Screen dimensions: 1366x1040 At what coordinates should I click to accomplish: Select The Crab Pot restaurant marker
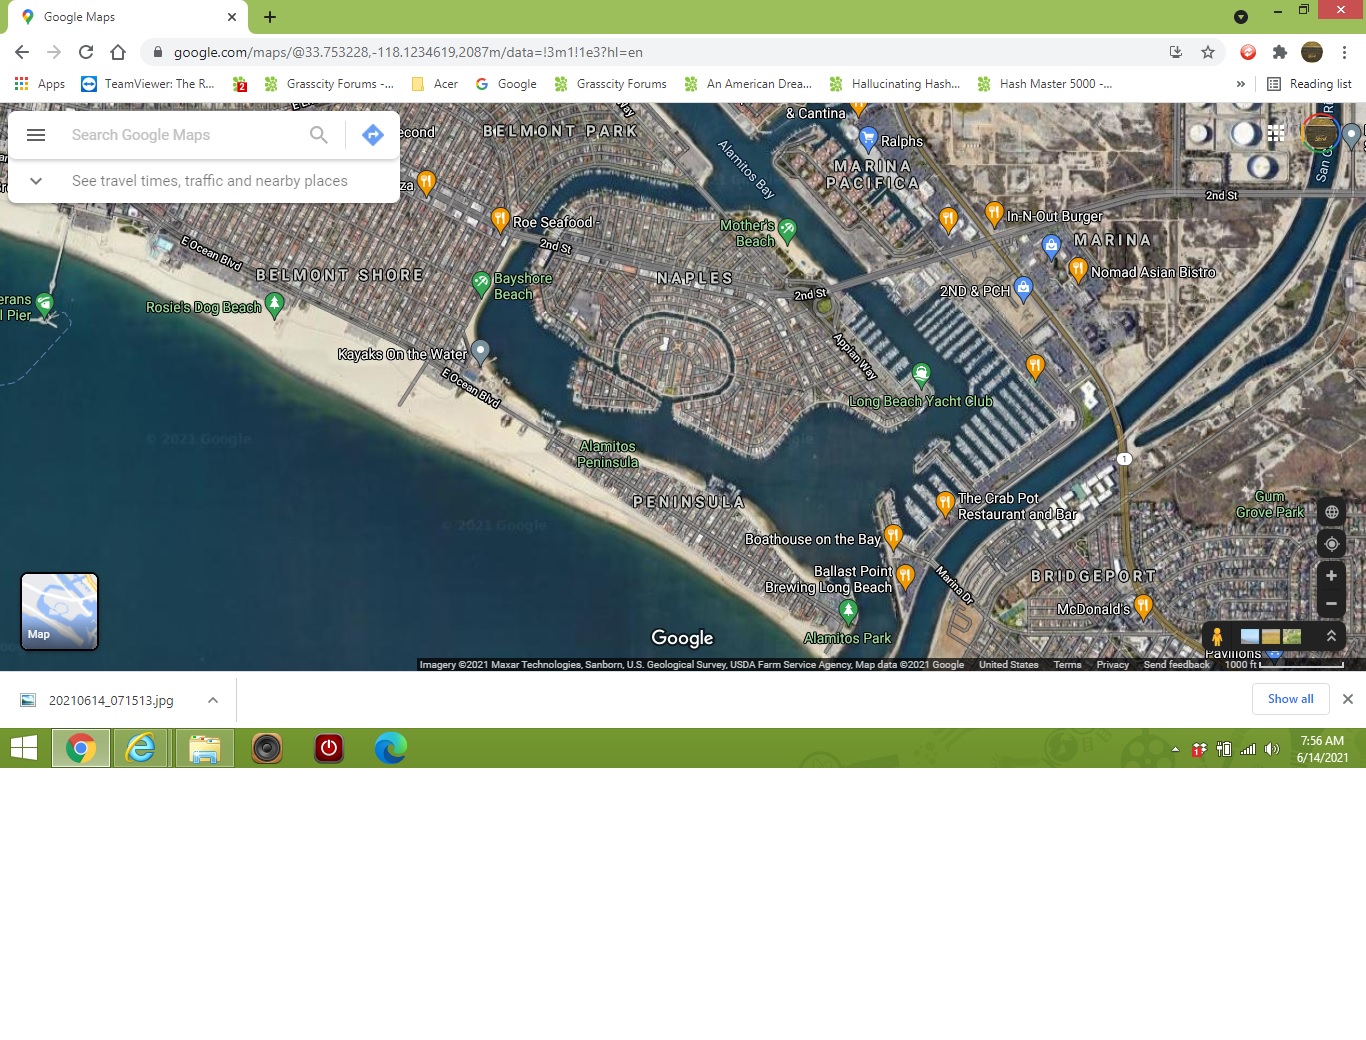pos(945,503)
